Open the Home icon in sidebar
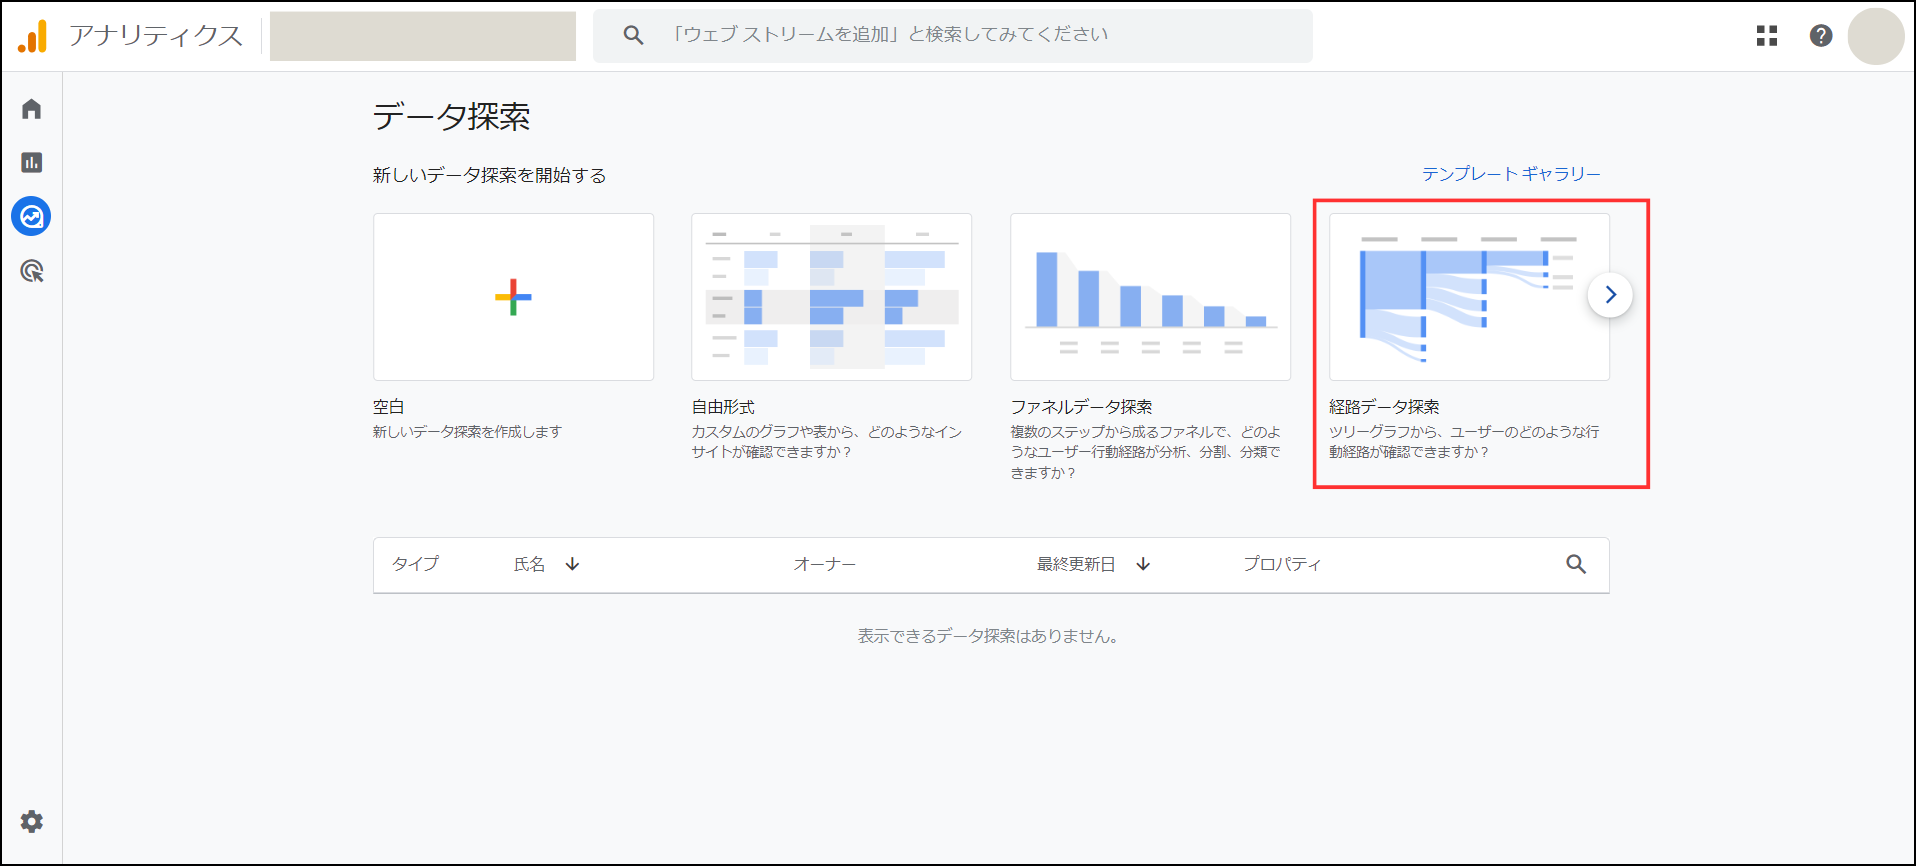The height and width of the screenshot is (866, 1916). pos(31,109)
